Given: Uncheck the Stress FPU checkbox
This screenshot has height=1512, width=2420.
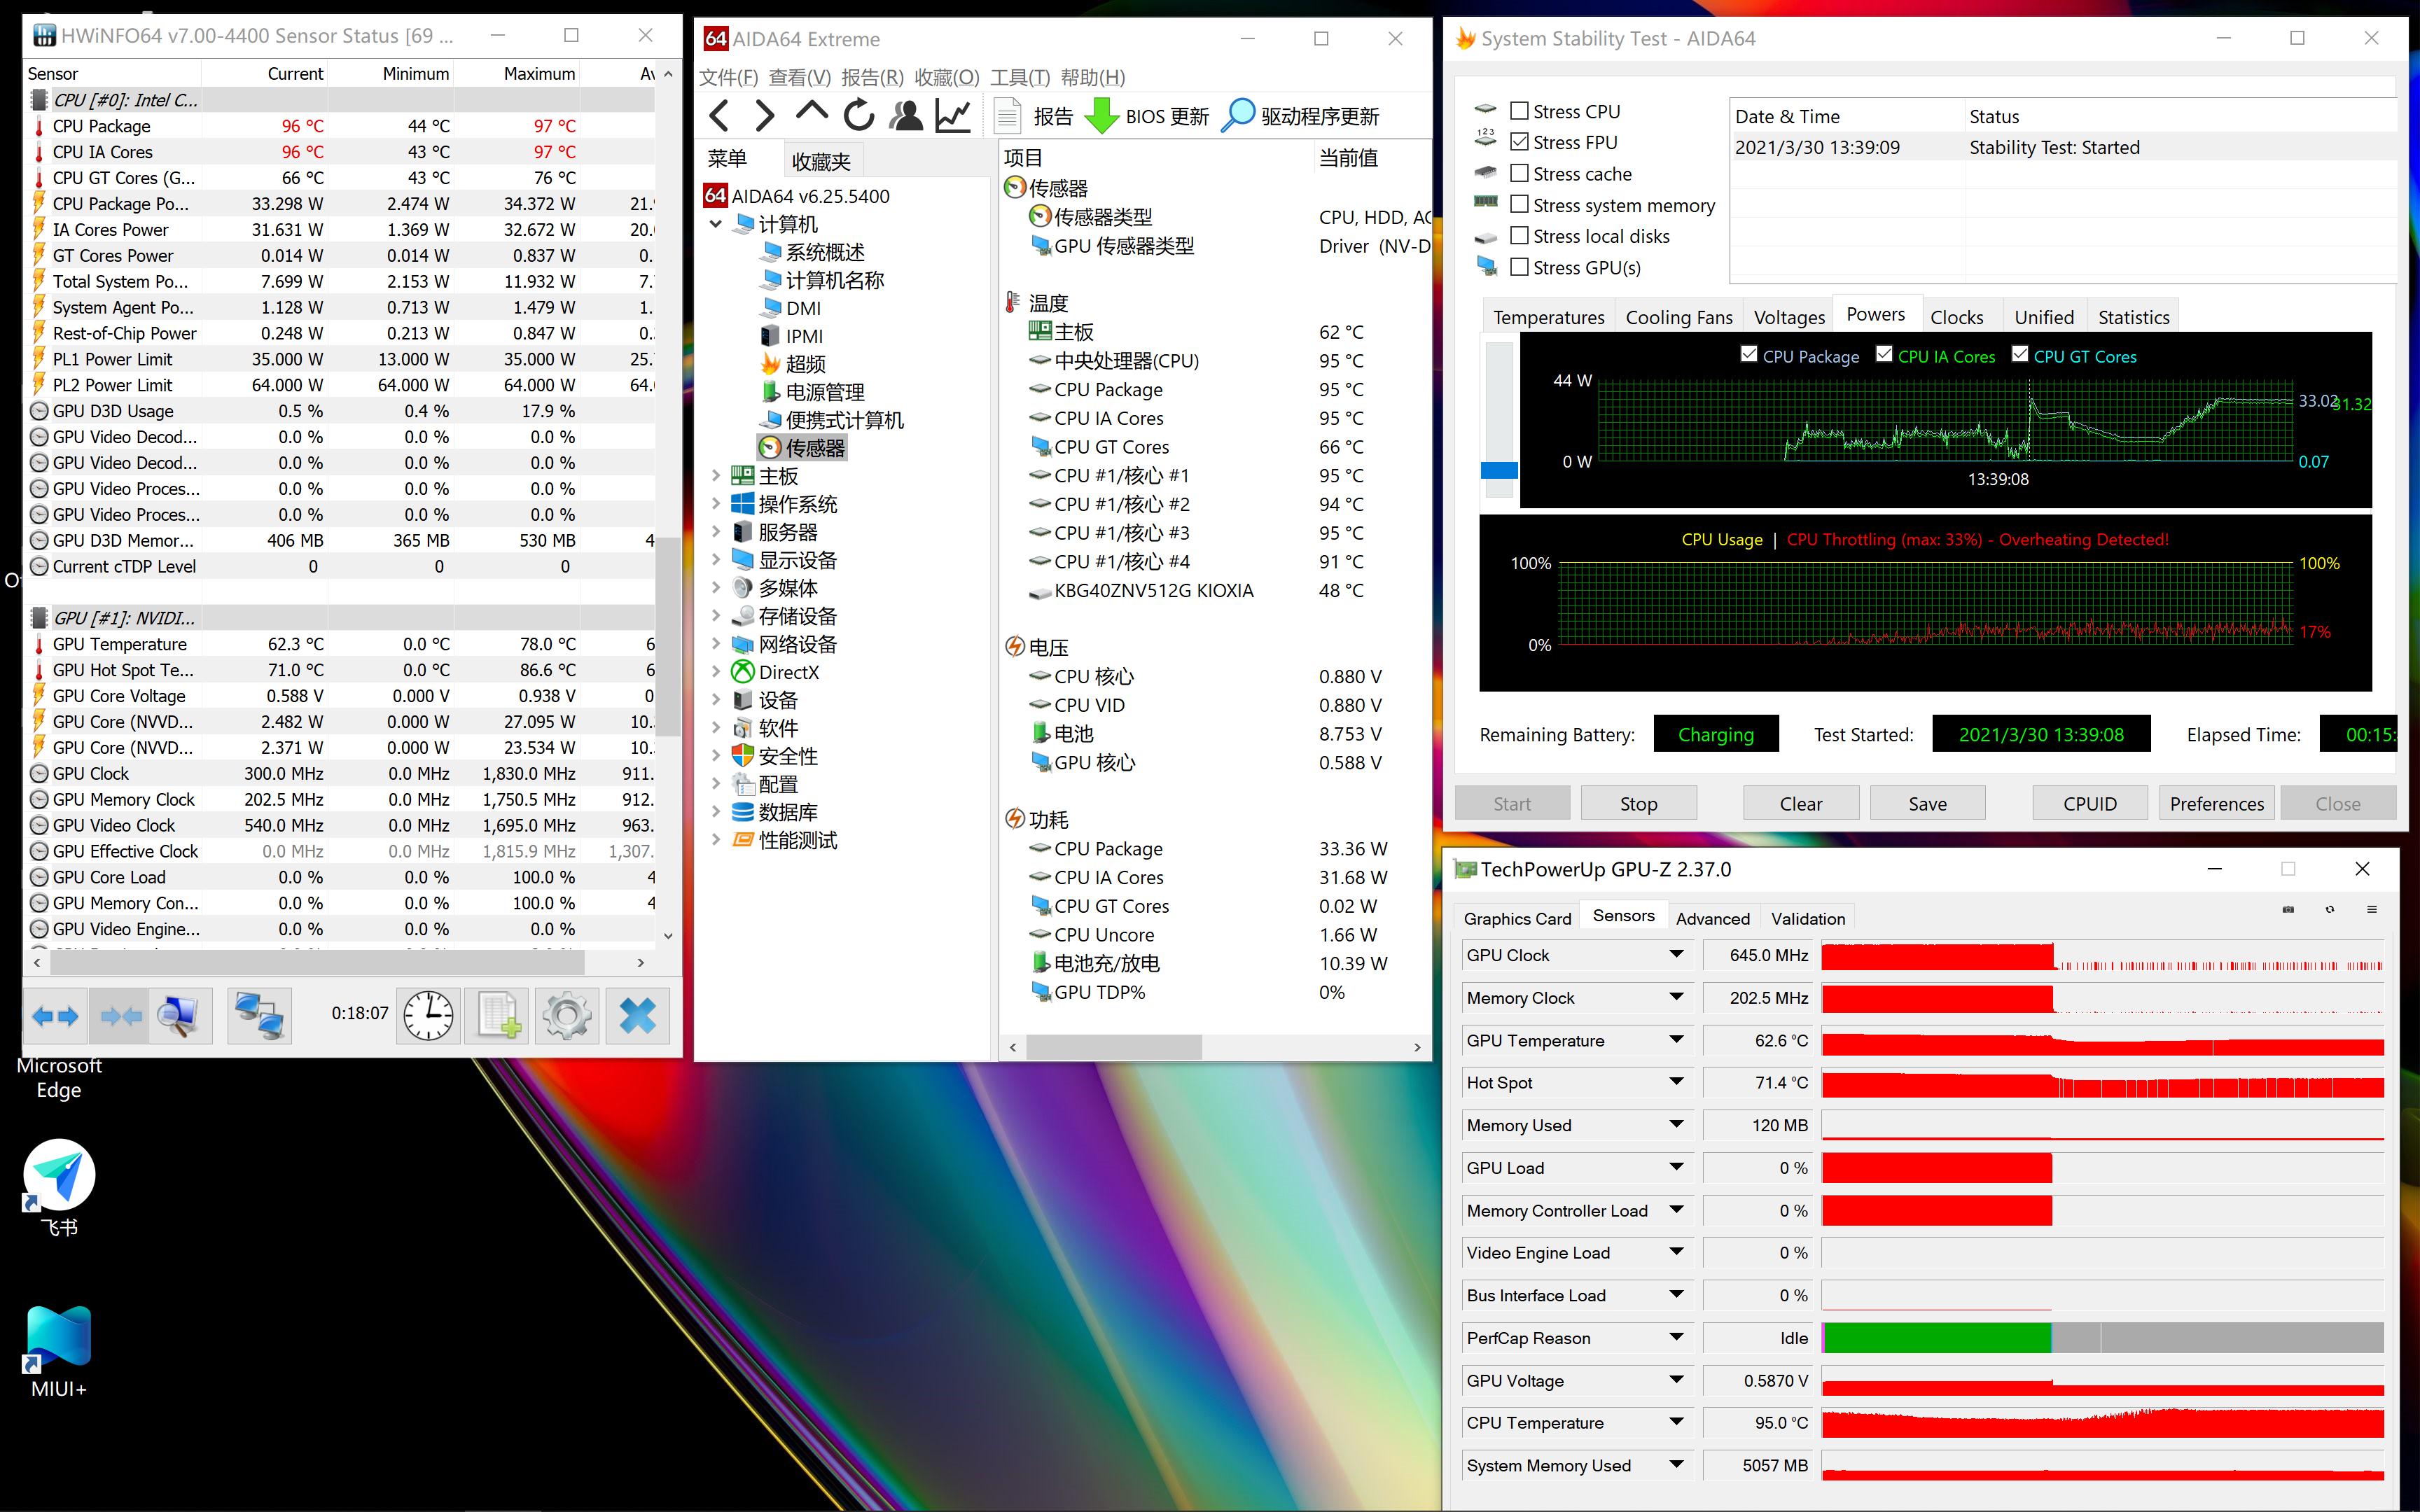Looking at the screenshot, I should tap(1519, 142).
